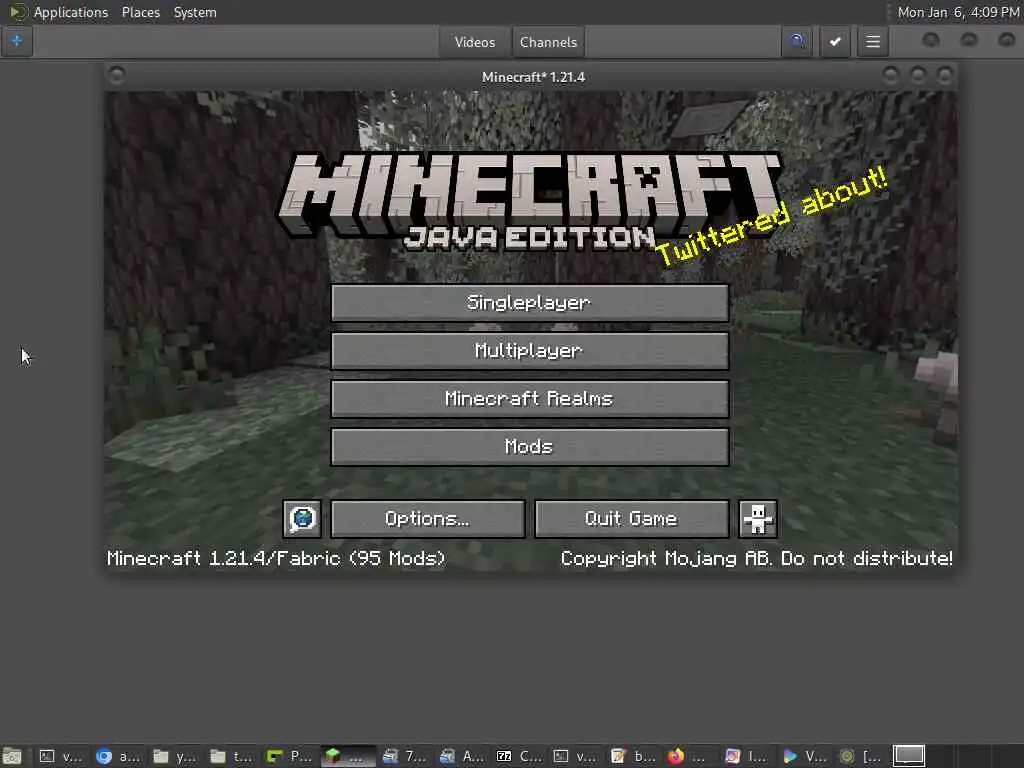
Task: Open the Minecraft Options menu
Action: point(428,519)
